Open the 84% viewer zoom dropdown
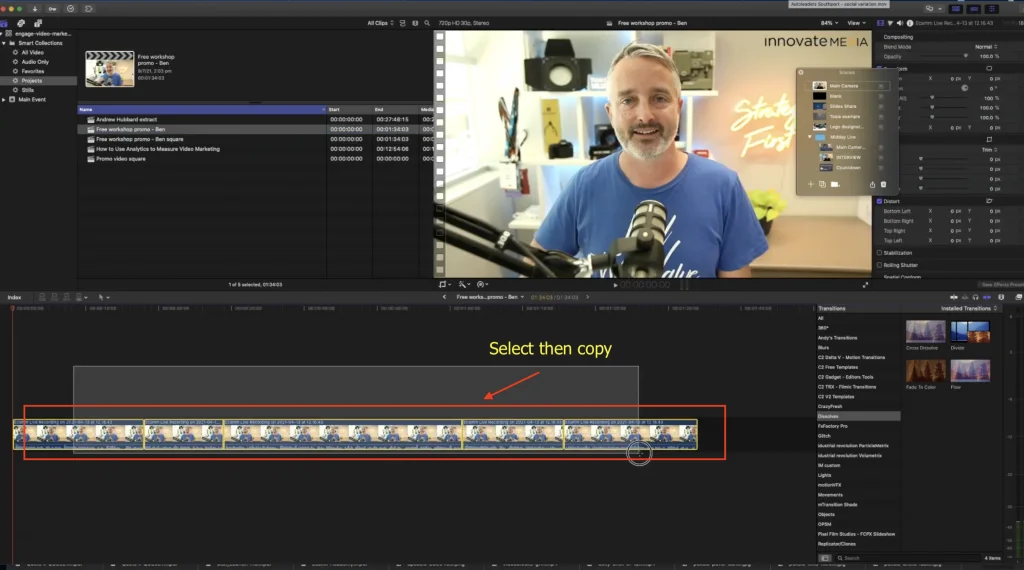 pos(829,23)
